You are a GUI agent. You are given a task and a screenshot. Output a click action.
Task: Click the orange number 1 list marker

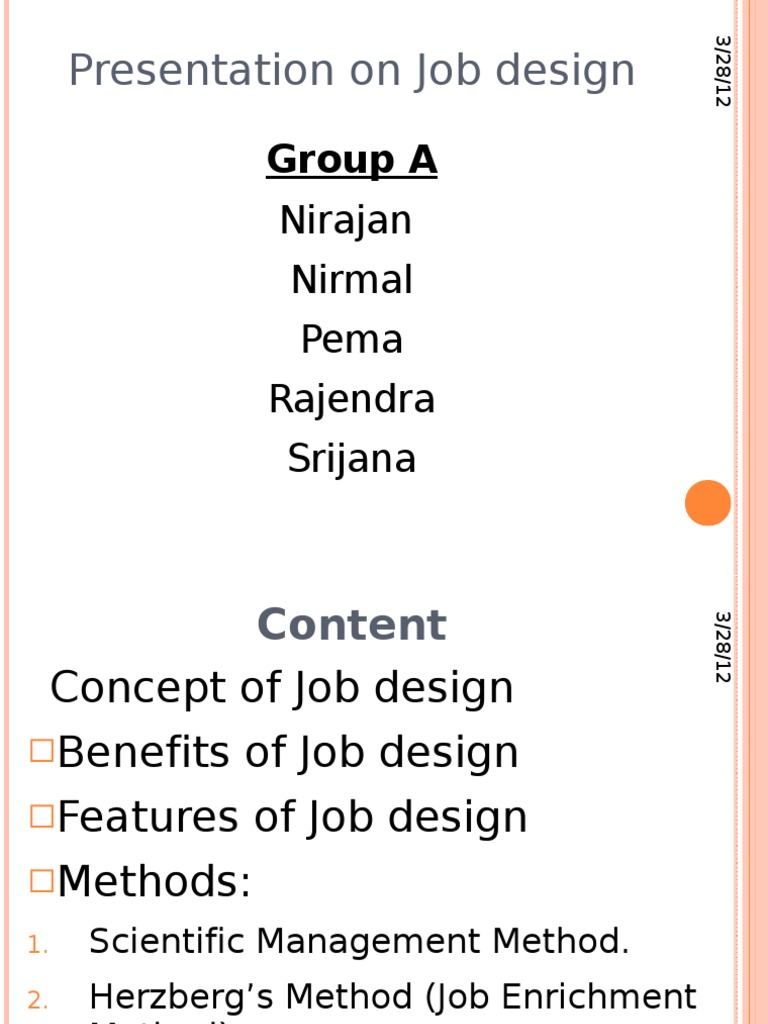click(37, 945)
